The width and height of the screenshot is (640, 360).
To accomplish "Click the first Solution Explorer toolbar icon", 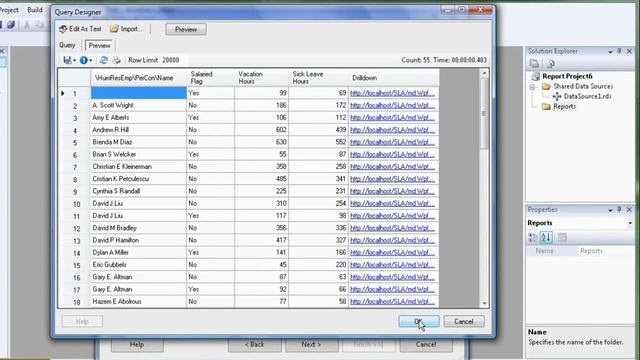I will pos(534,64).
